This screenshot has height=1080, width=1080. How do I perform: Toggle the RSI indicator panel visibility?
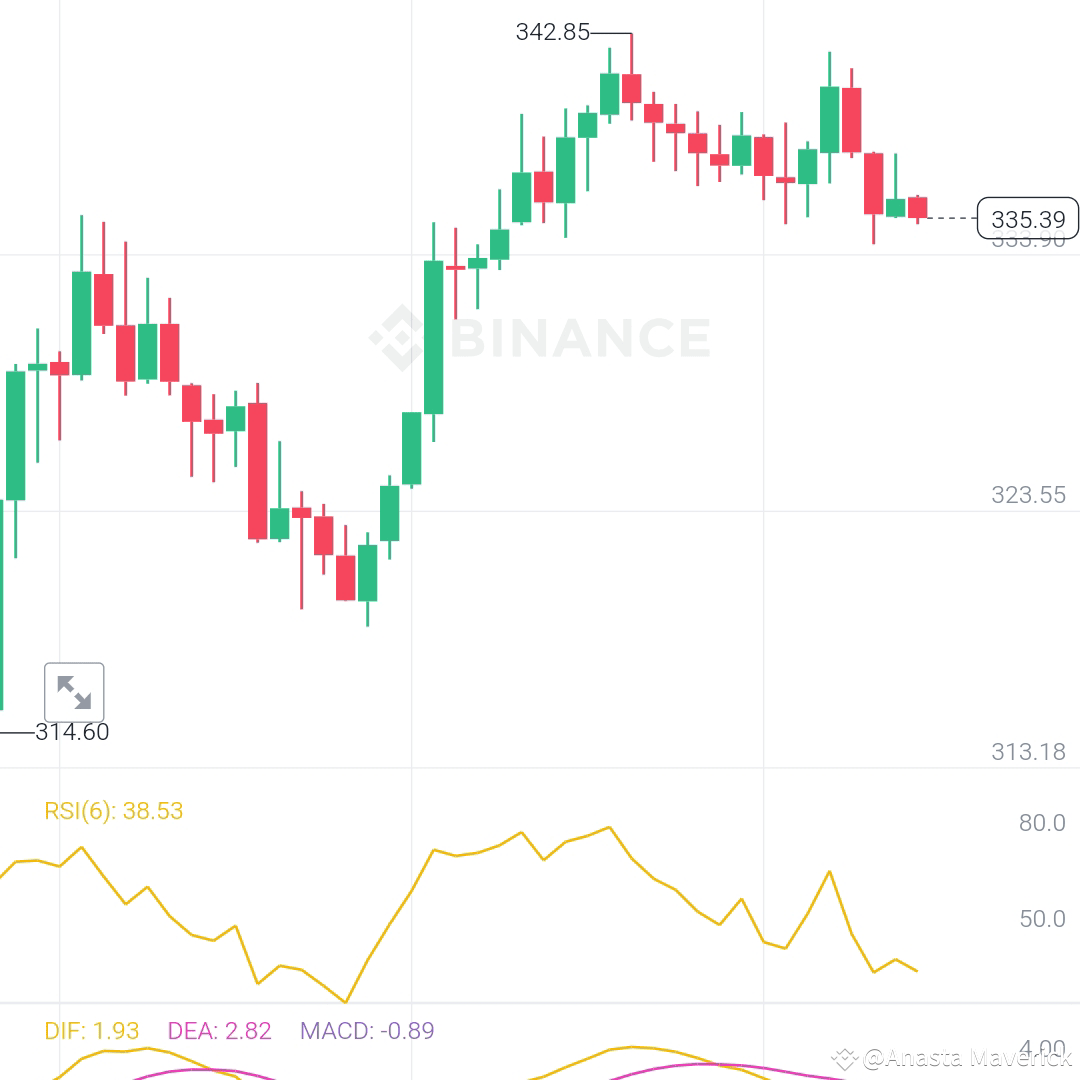pyautogui.click(x=111, y=812)
